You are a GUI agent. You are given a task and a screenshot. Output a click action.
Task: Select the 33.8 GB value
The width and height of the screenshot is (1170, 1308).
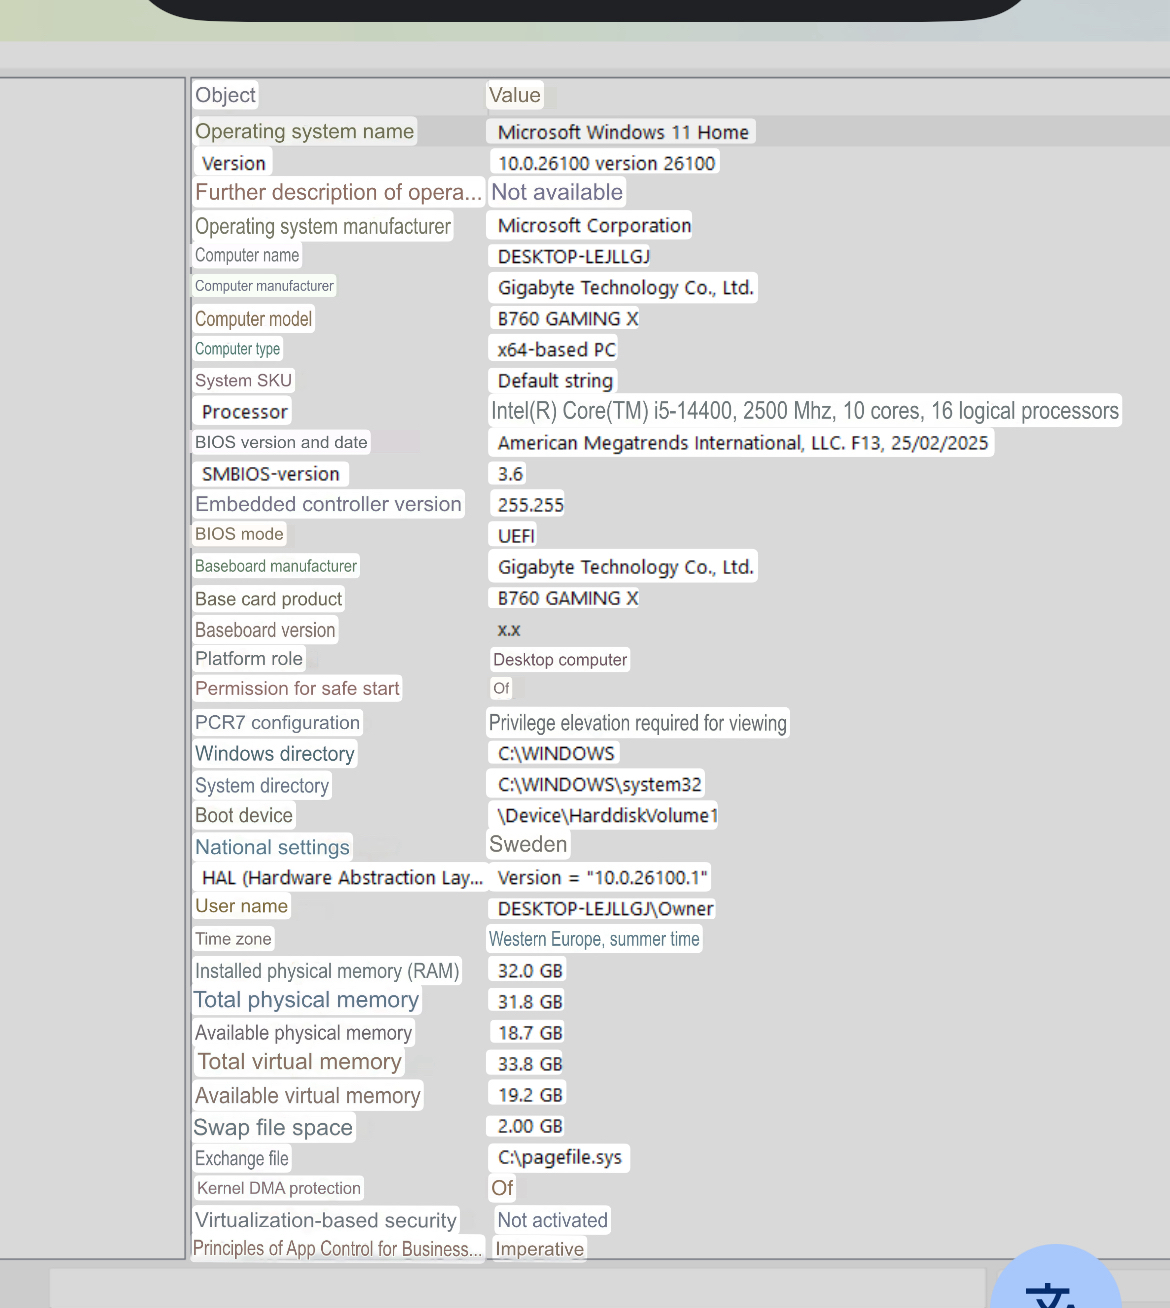pos(530,1064)
